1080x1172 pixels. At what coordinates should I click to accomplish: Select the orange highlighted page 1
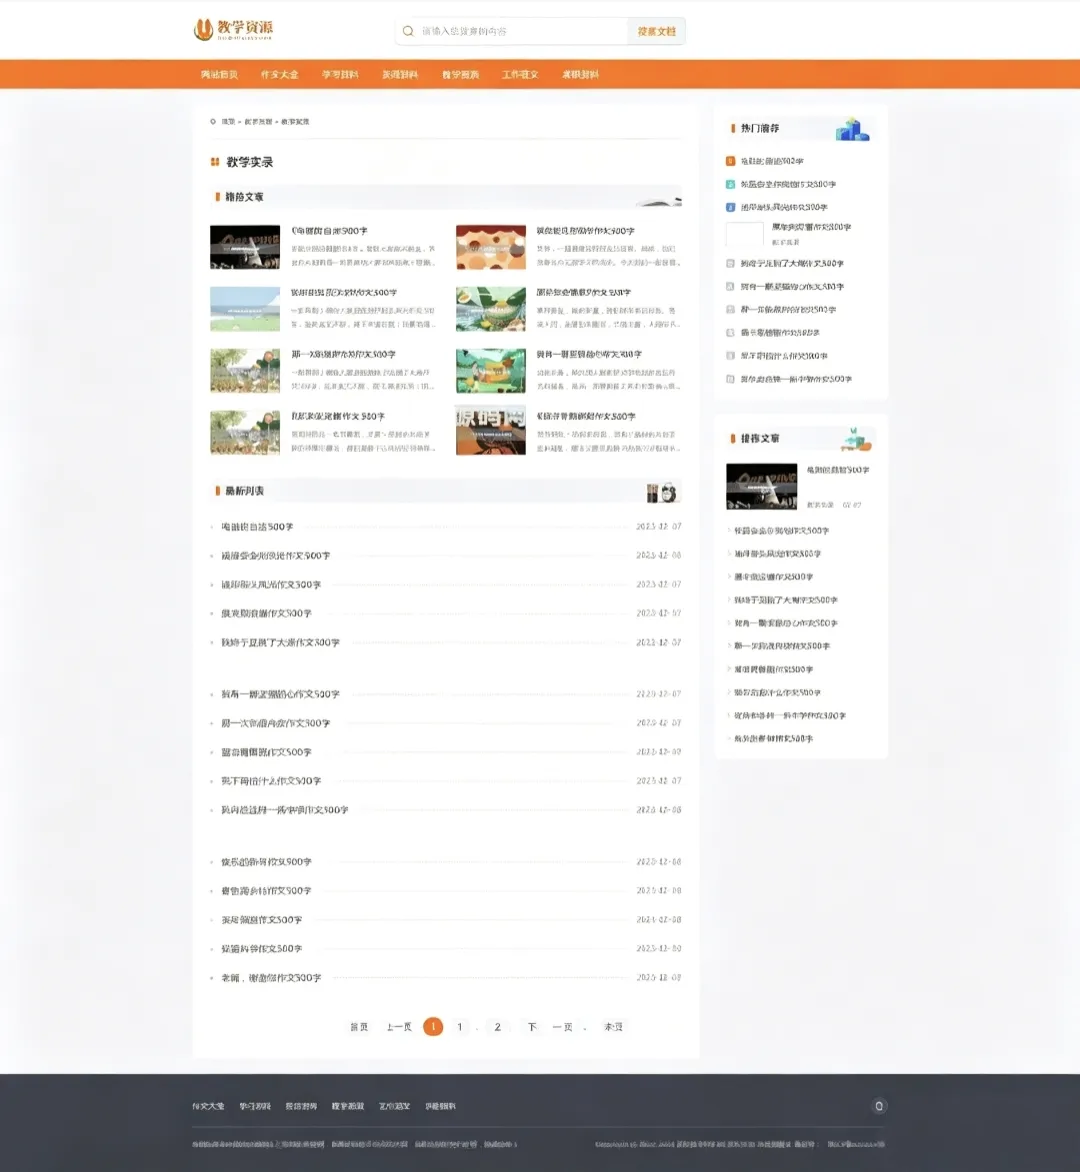pyautogui.click(x=433, y=1027)
